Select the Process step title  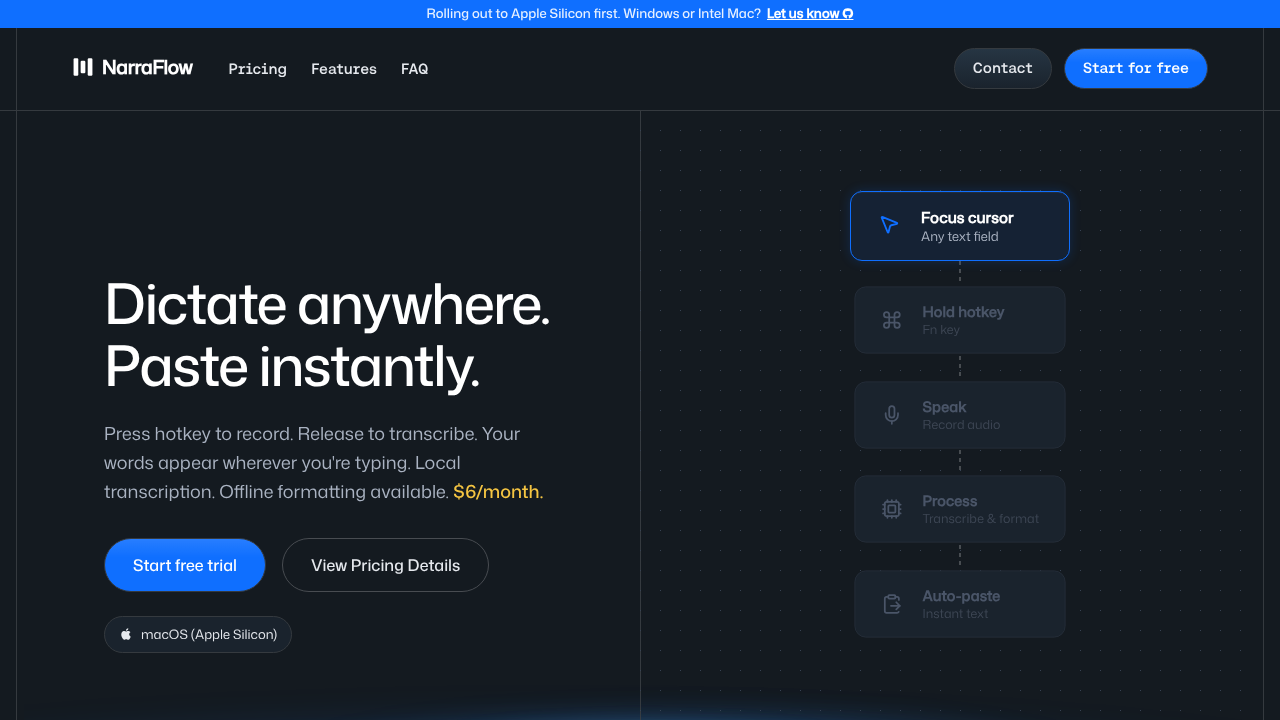tap(950, 501)
